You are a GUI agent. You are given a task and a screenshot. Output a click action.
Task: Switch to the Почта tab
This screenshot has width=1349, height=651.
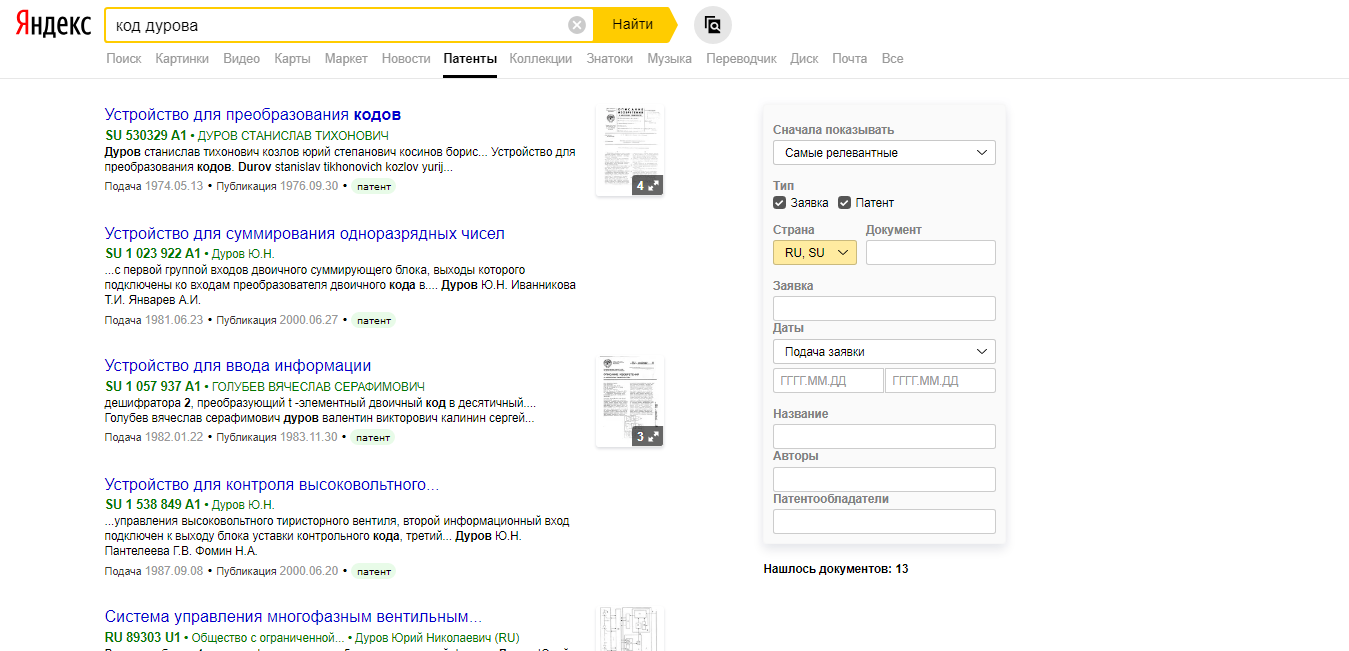tap(850, 59)
